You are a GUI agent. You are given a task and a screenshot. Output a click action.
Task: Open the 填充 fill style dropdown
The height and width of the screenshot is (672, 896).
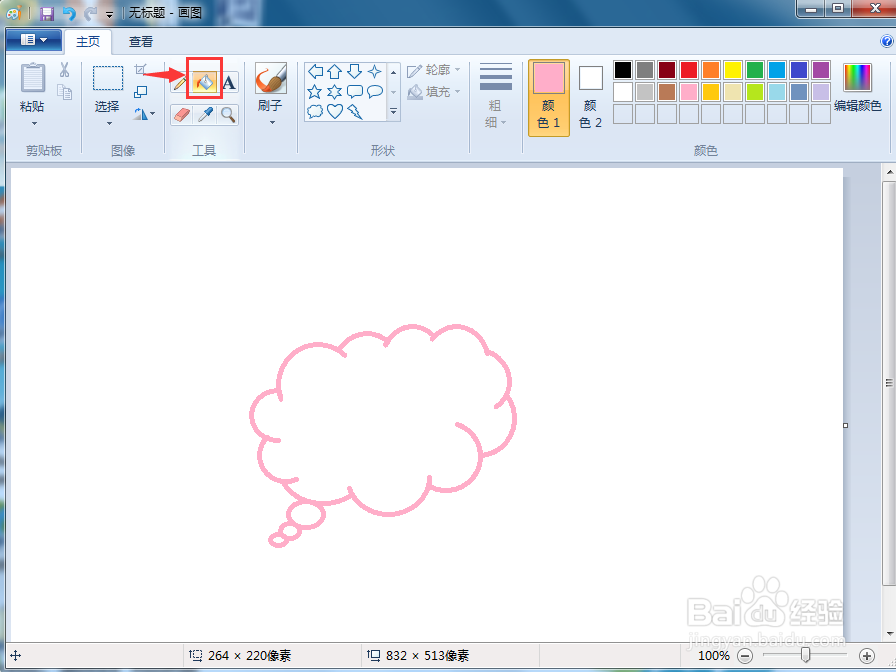(433, 91)
